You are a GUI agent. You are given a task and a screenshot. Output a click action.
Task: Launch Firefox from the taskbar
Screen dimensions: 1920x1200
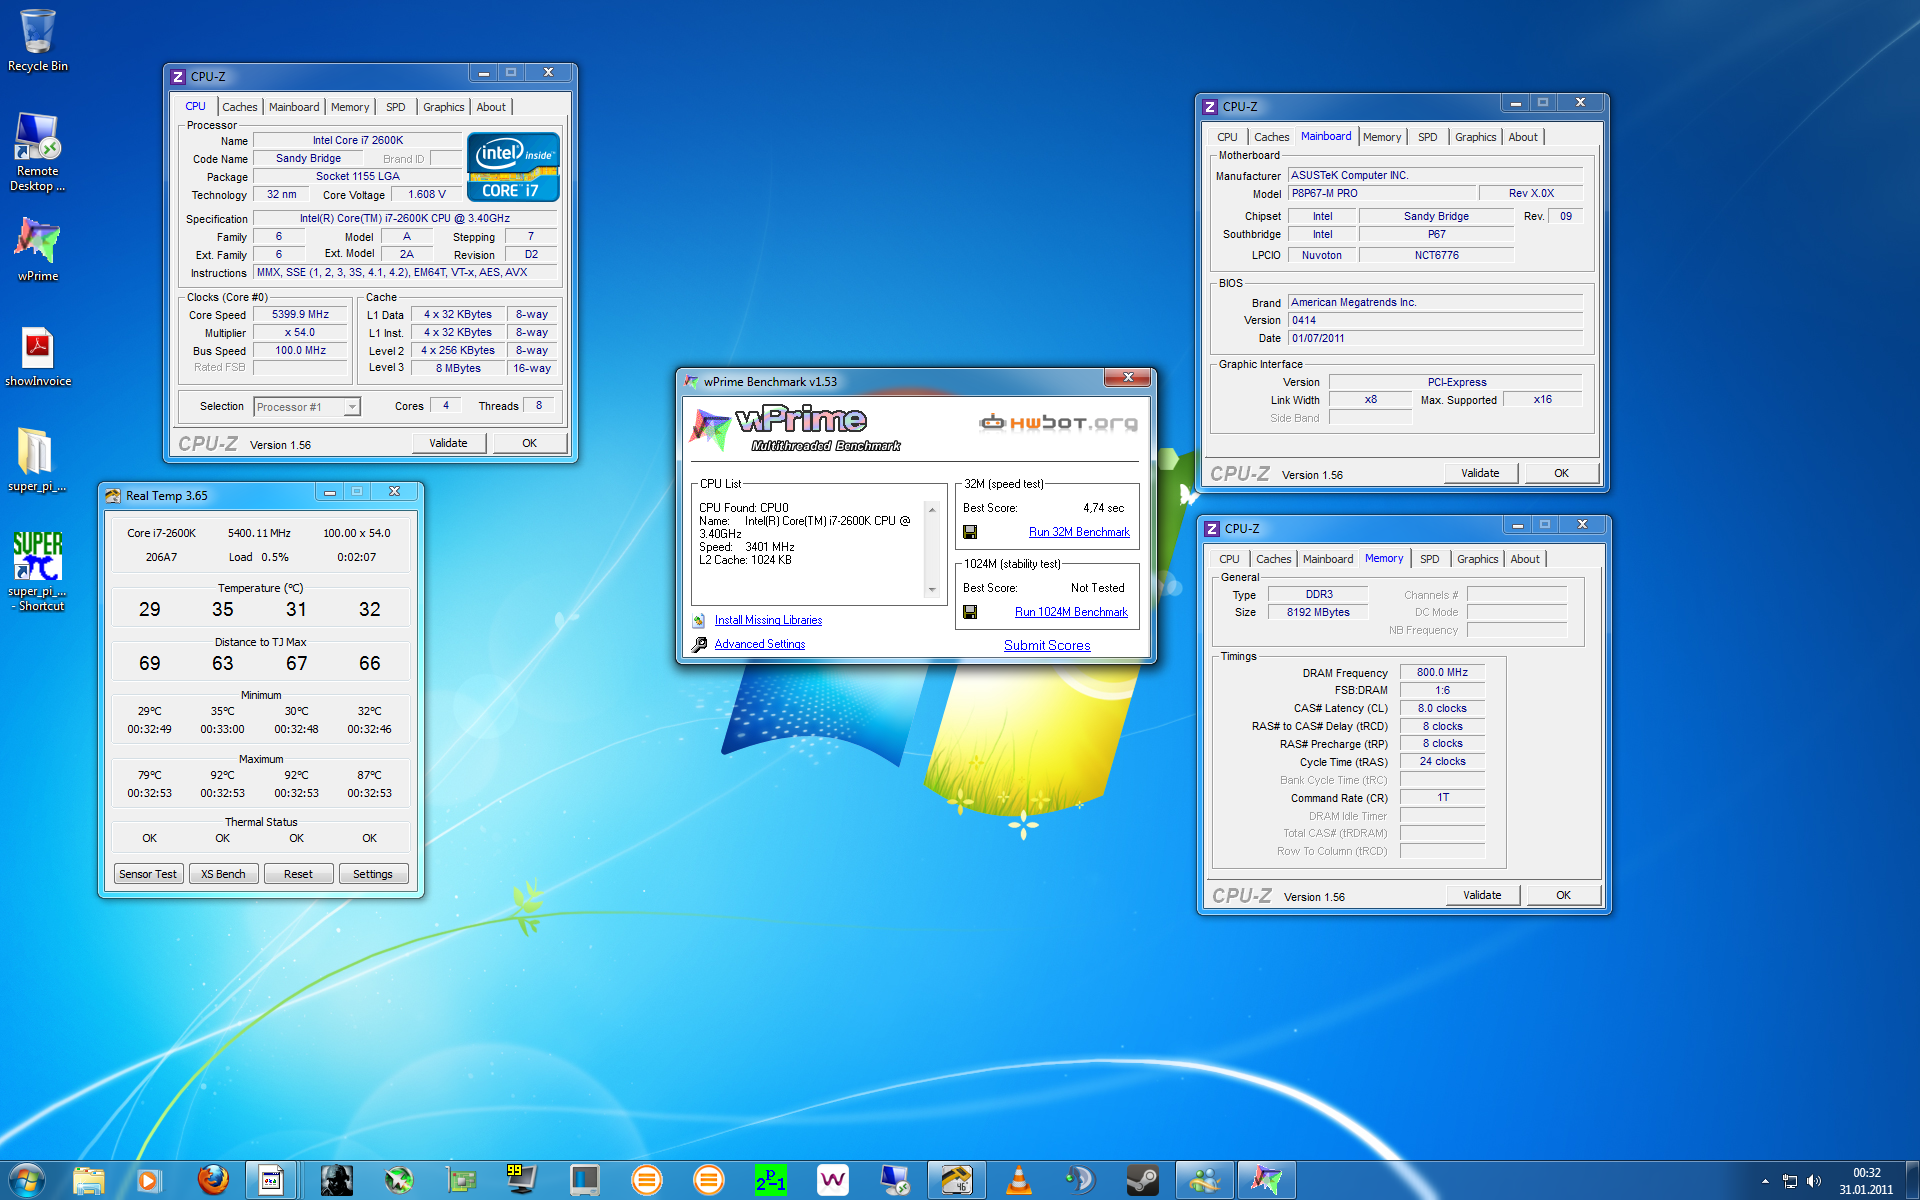coord(212,1181)
